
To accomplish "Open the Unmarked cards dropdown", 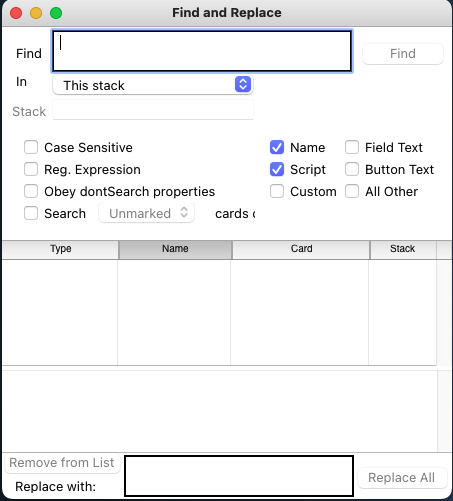I will (147, 213).
